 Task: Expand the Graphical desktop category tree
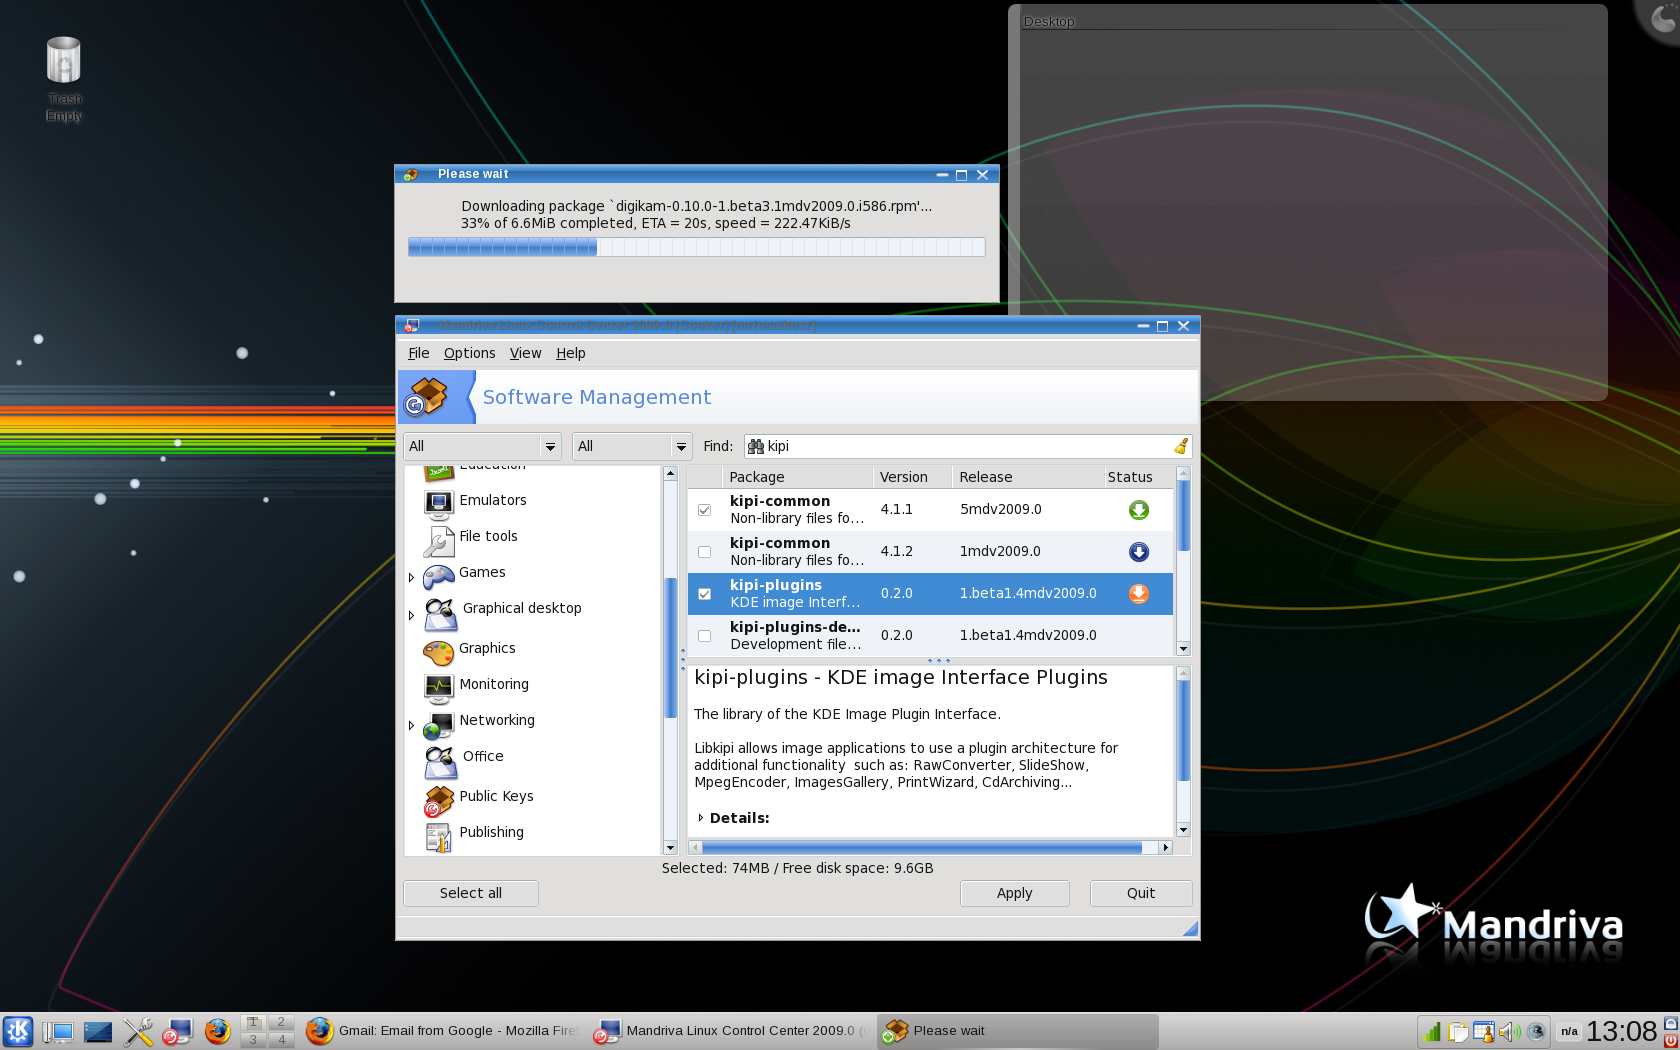click(411, 615)
